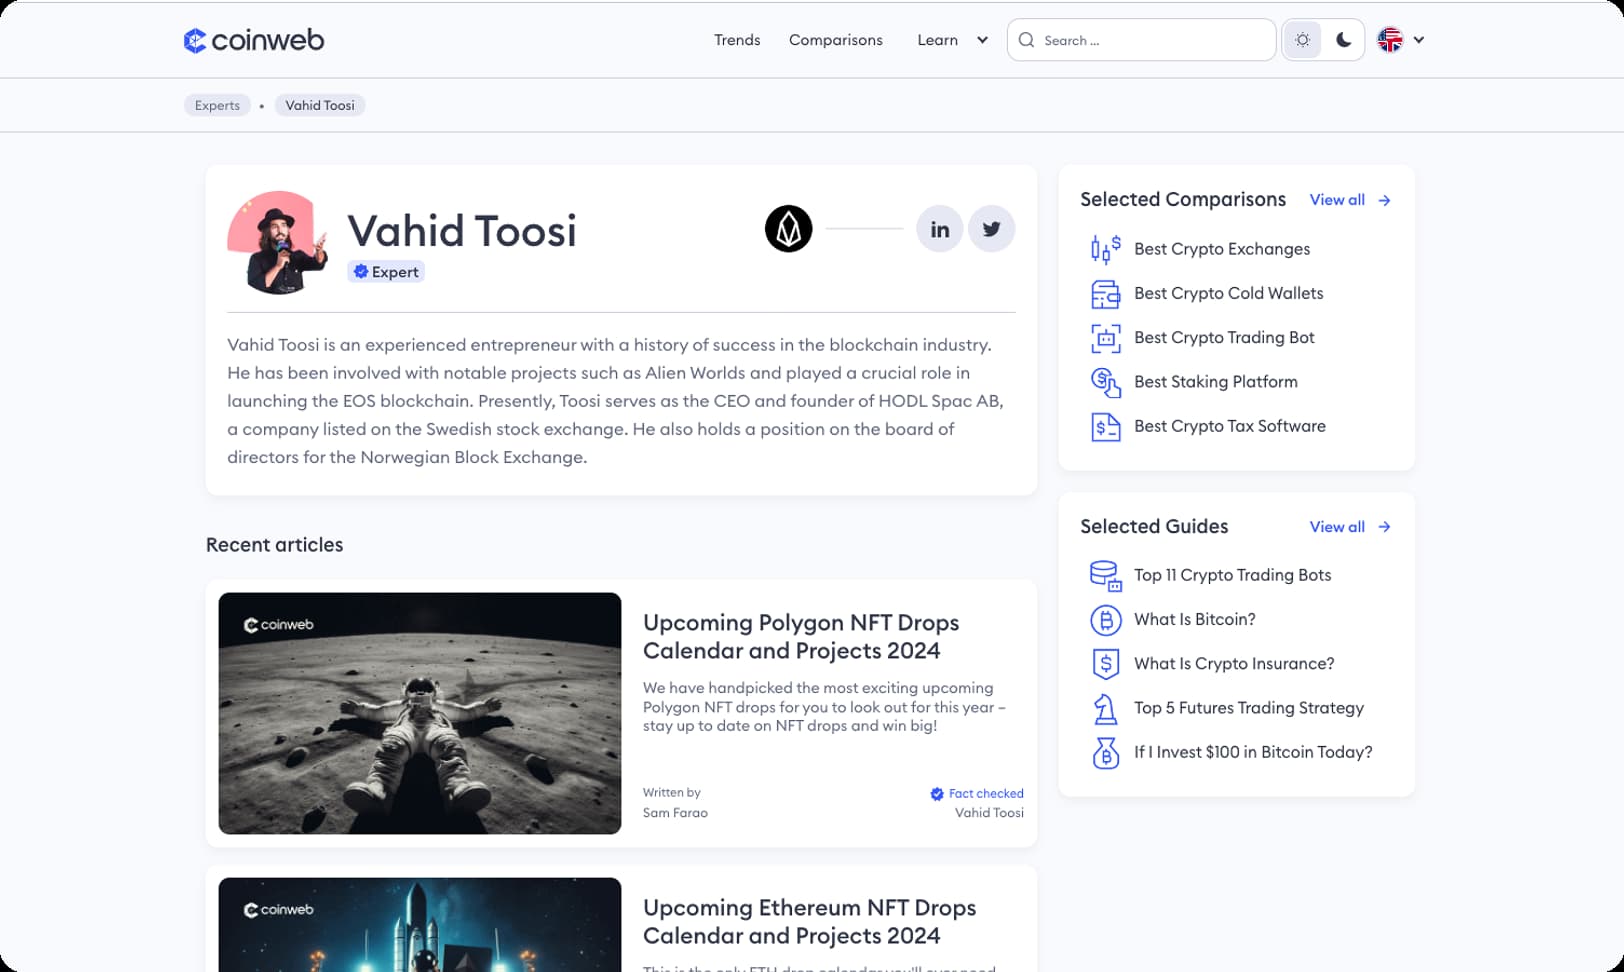Click the Fact checked badge icon
Image resolution: width=1624 pixels, height=972 pixels.
pyautogui.click(x=937, y=794)
